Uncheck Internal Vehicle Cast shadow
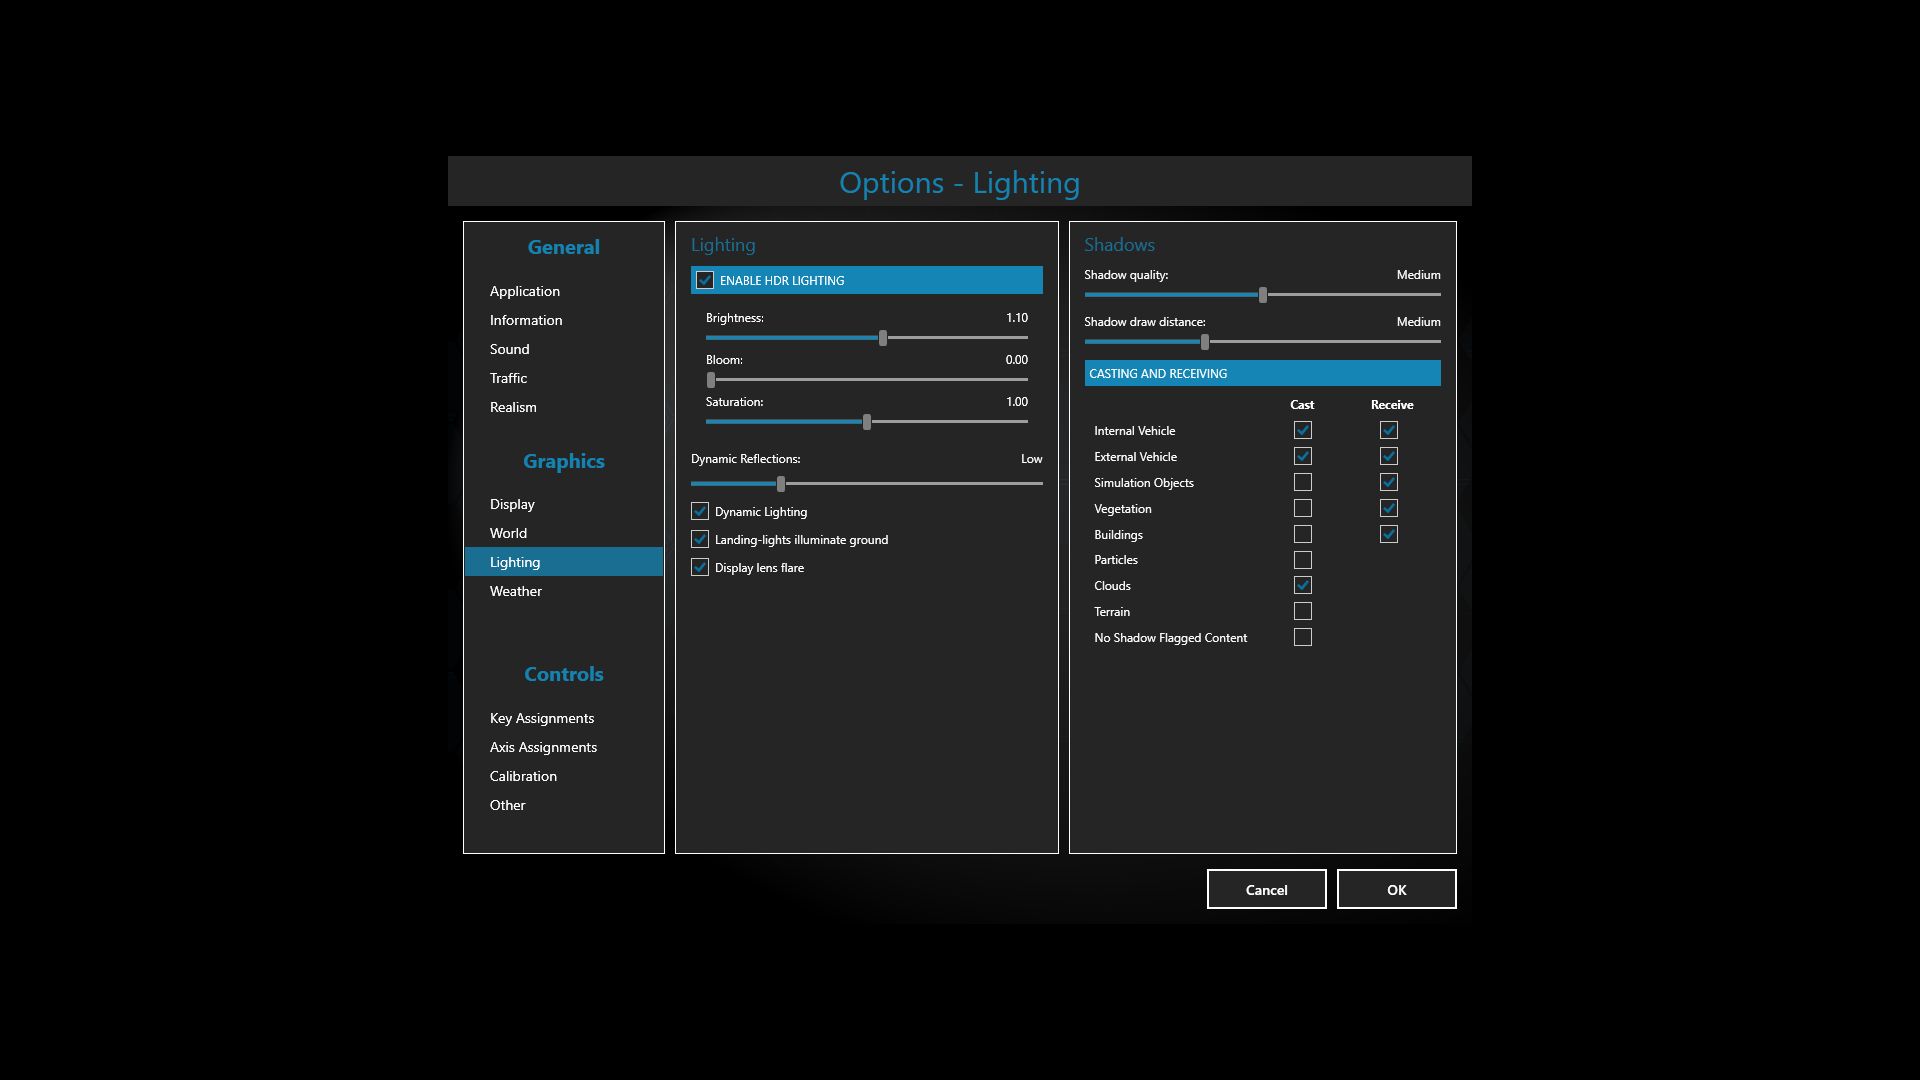 [1302, 430]
